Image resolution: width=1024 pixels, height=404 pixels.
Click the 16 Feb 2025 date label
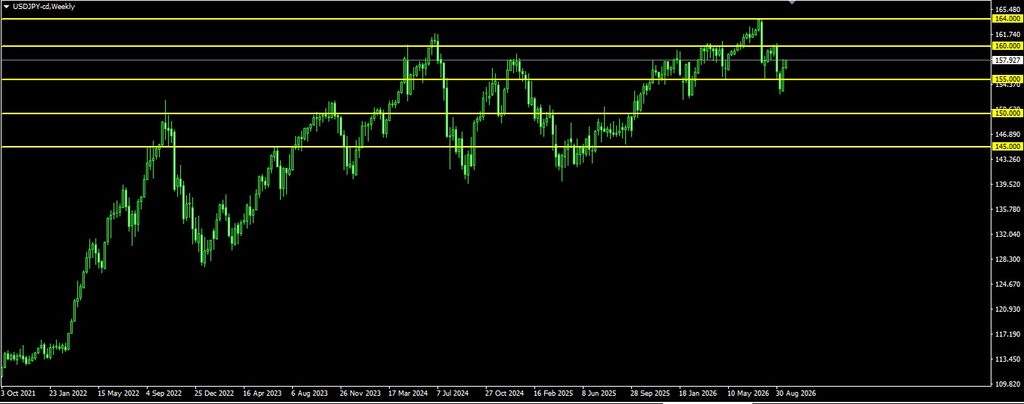tap(553, 394)
